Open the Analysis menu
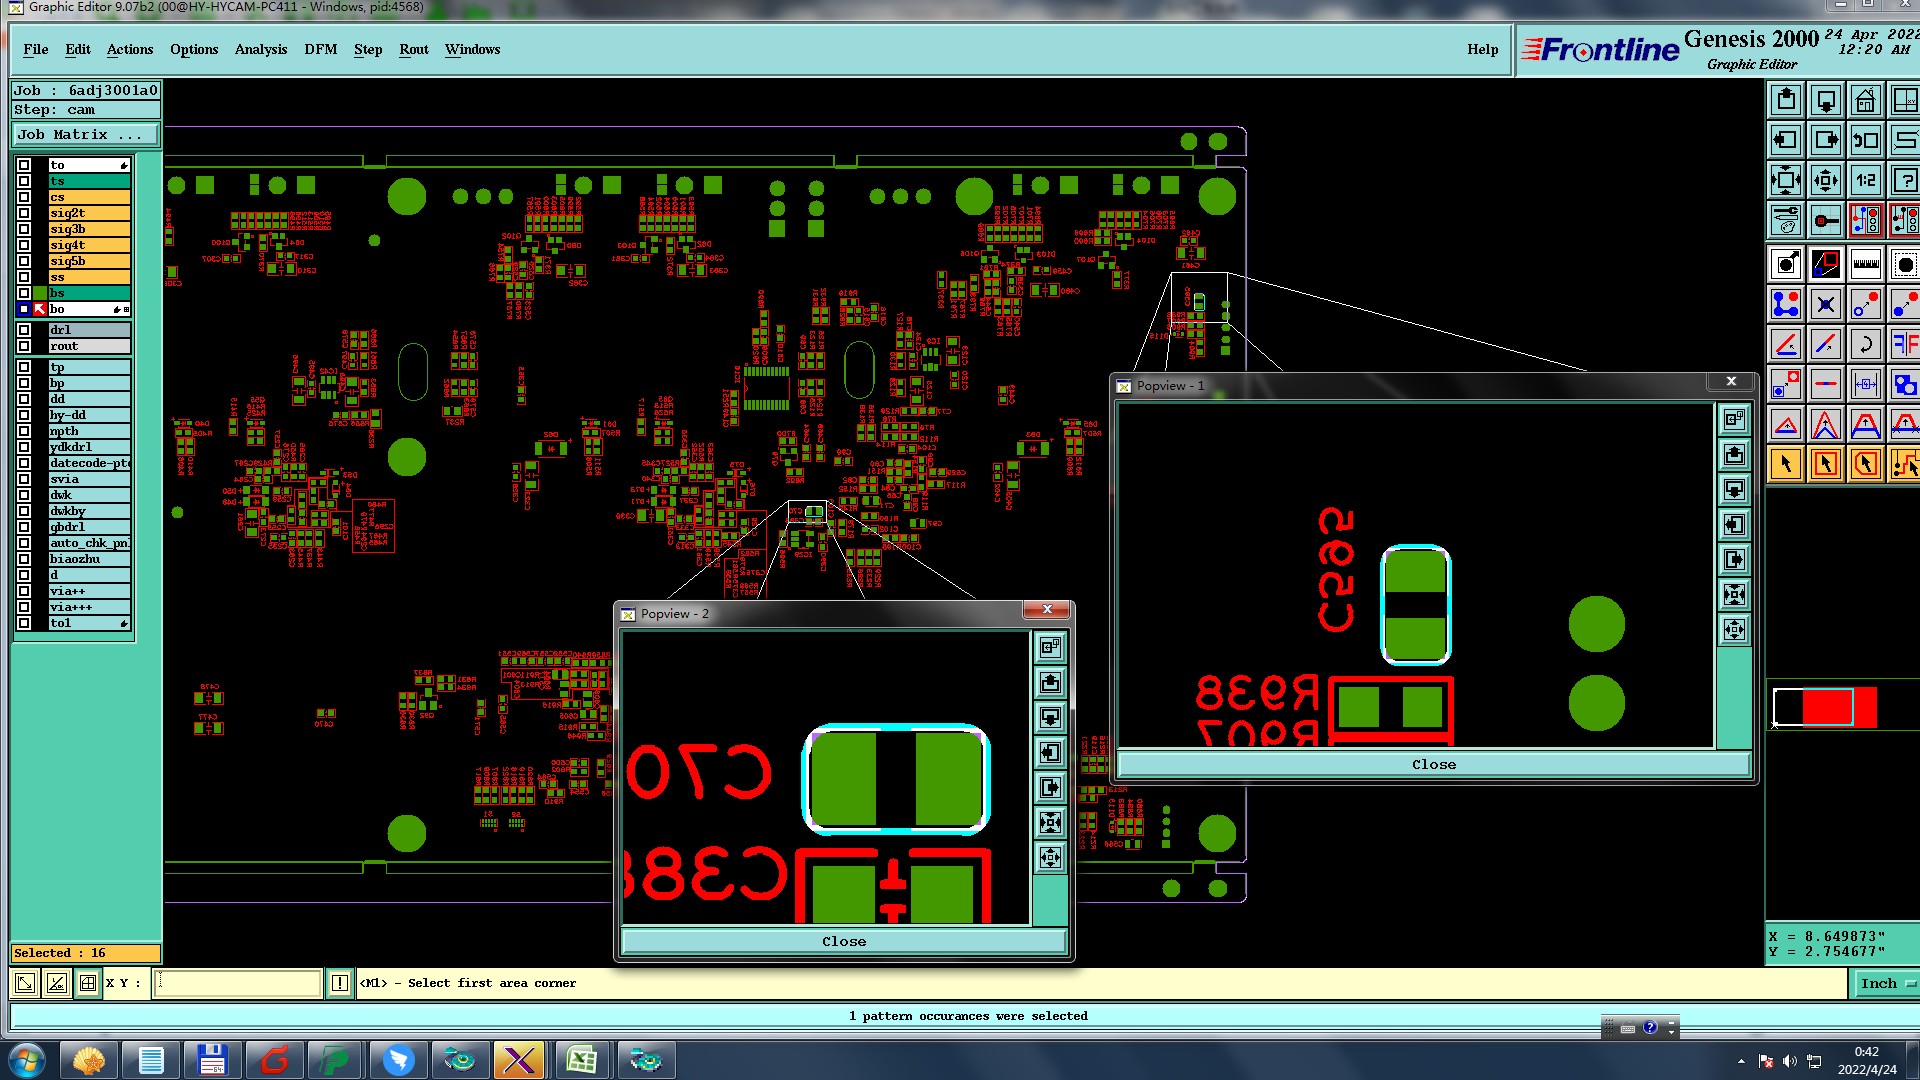The width and height of the screenshot is (1920, 1080). tap(260, 49)
